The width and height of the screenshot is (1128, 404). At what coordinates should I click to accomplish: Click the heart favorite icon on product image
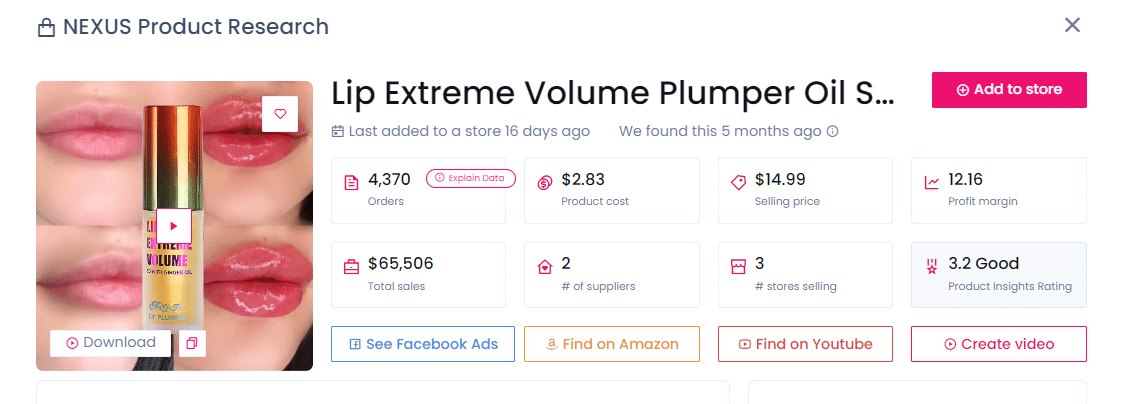coord(280,114)
